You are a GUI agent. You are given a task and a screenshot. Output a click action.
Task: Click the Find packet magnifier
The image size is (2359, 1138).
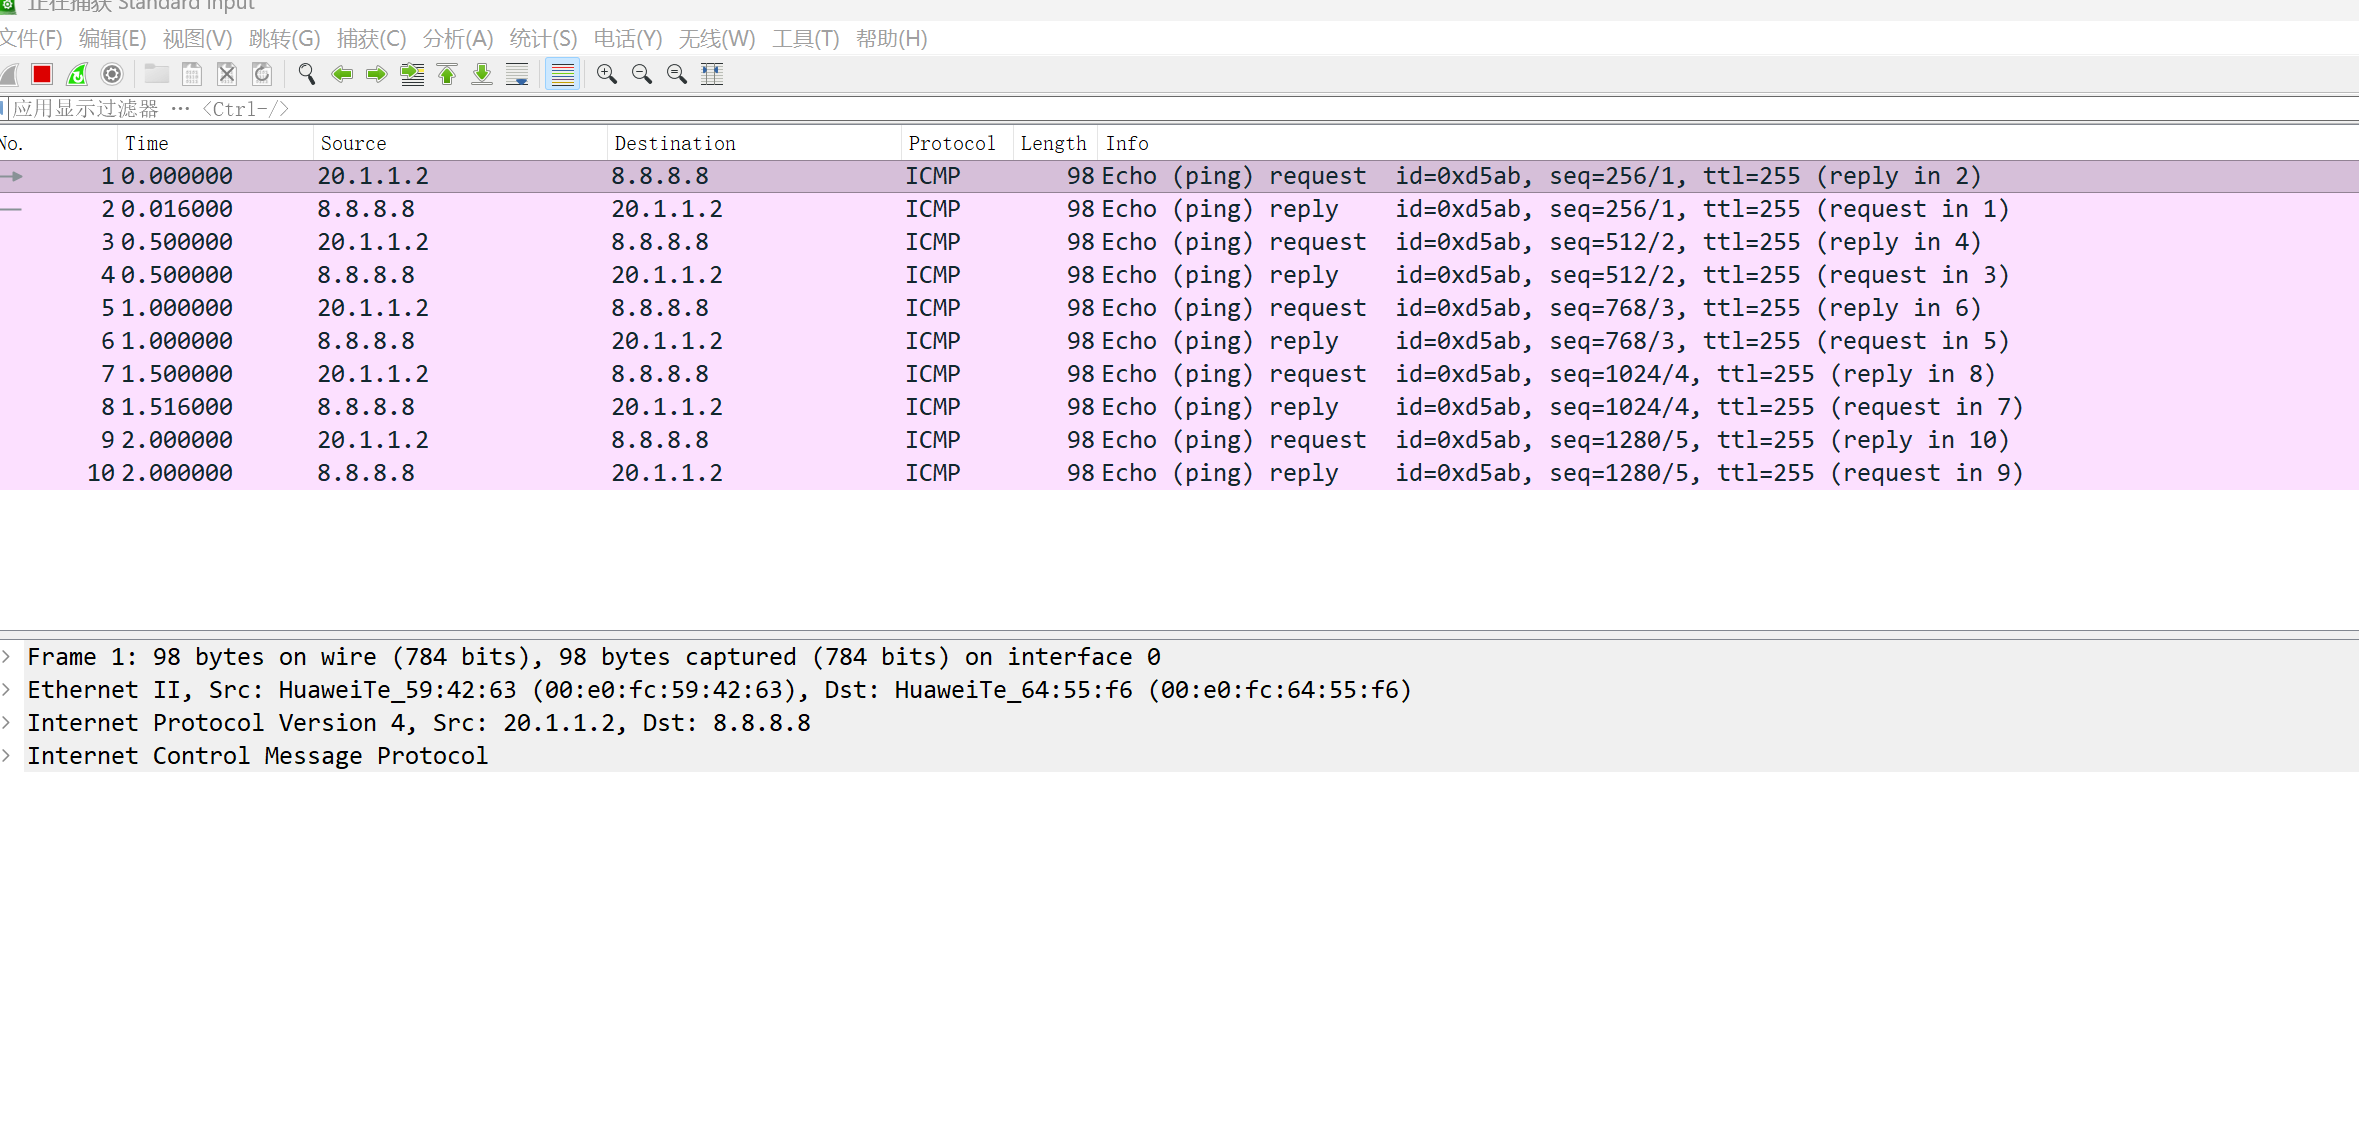(x=307, y=74)
